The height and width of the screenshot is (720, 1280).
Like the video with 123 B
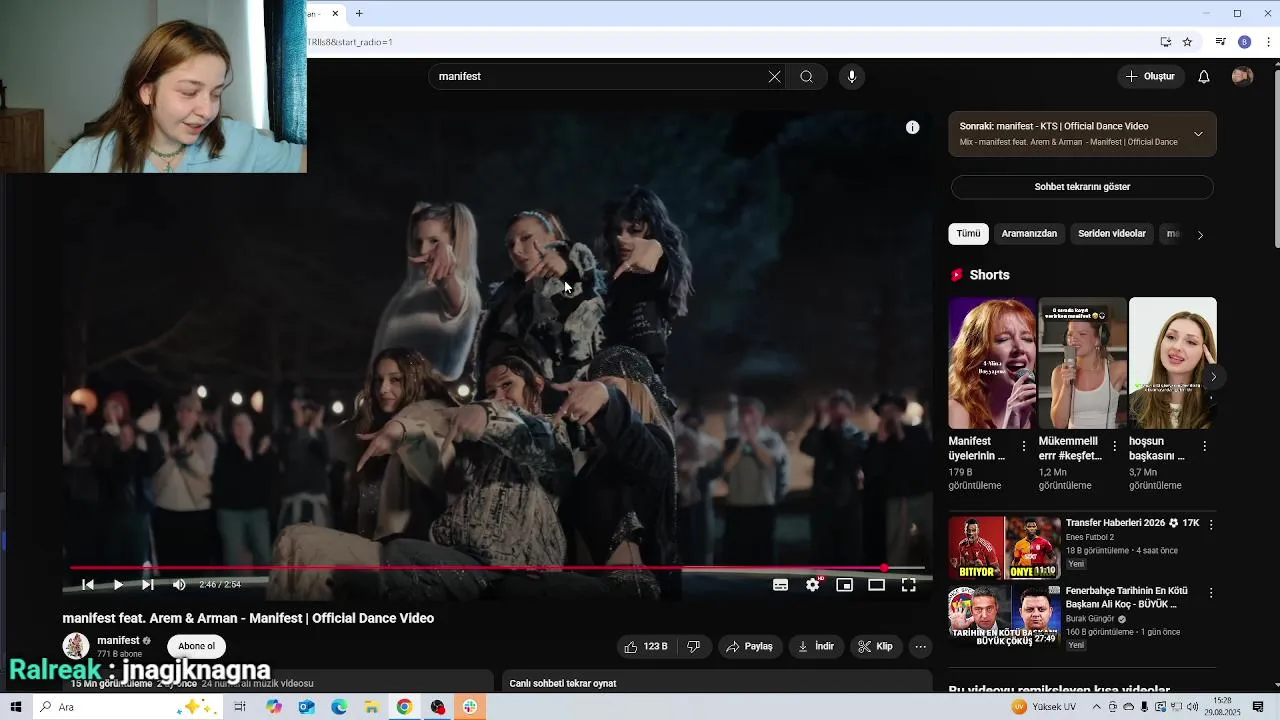tap(646, 647)
